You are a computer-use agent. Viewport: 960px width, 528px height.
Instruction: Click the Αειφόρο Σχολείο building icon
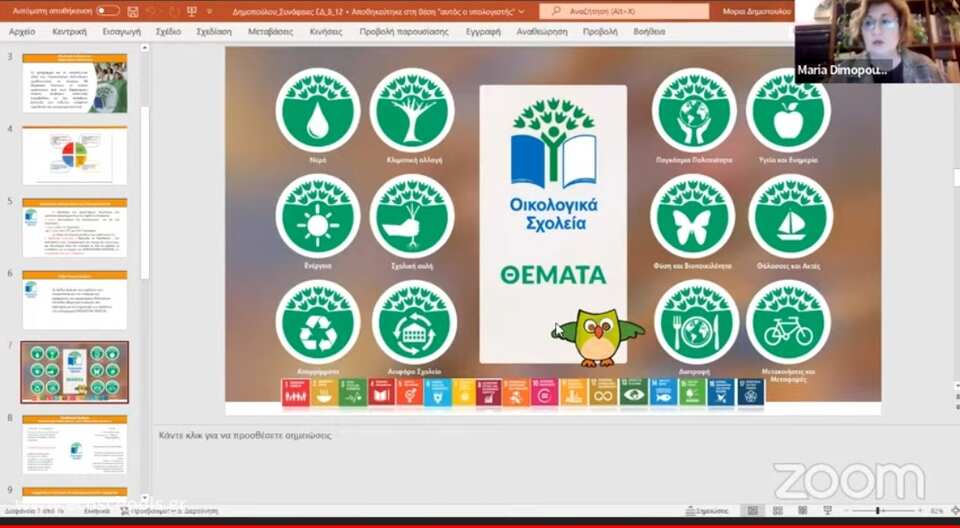(x=414, y=322)
